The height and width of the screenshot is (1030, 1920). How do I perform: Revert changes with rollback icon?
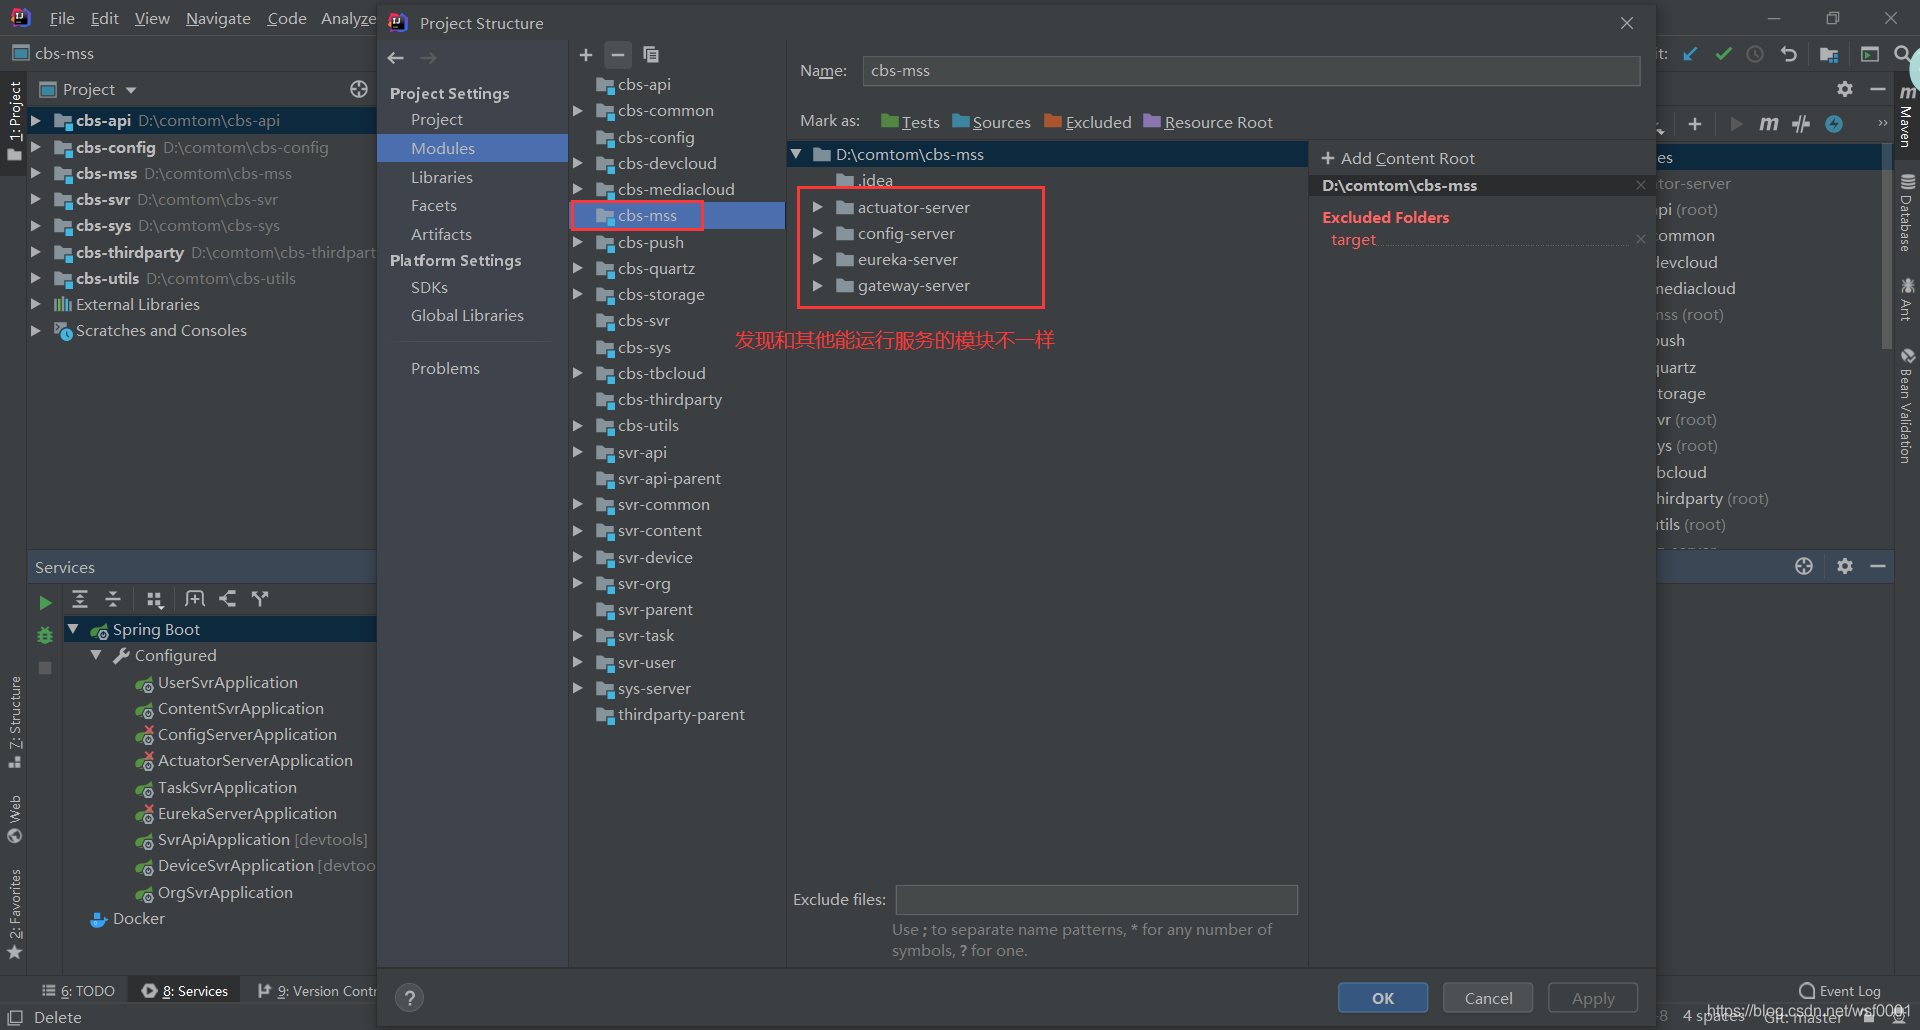[x=1789, y=54]
